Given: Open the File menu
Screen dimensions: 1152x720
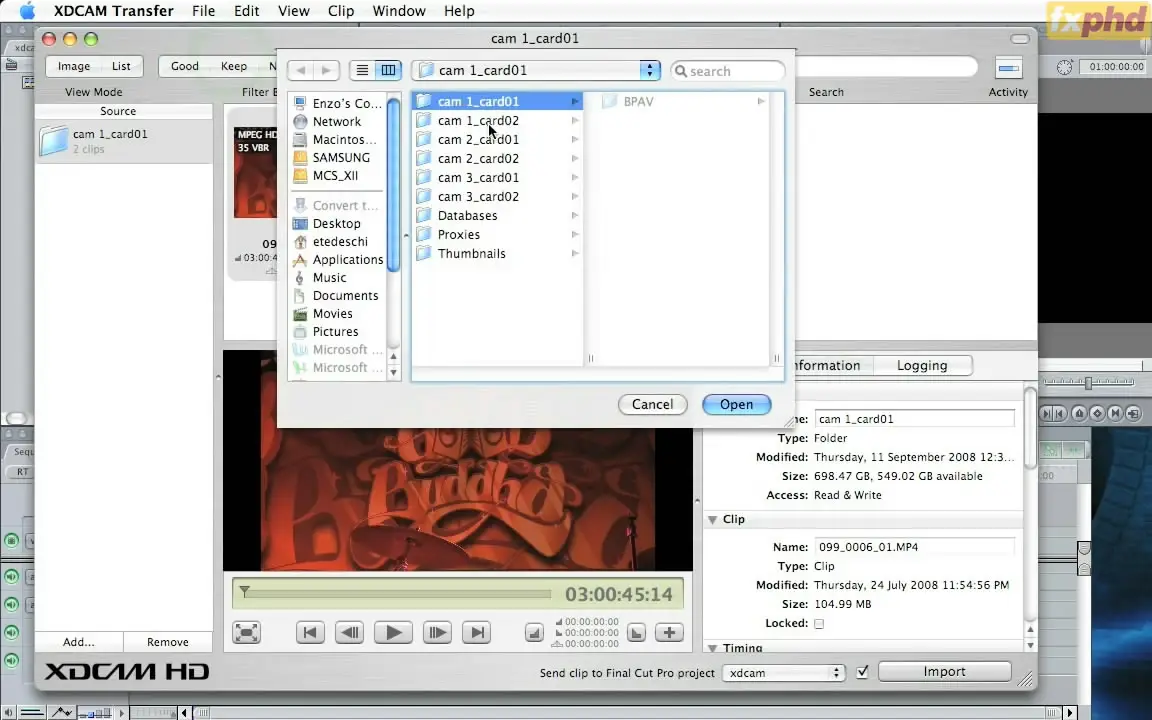Looking at the screenshot, I should (x=204, y=11).
